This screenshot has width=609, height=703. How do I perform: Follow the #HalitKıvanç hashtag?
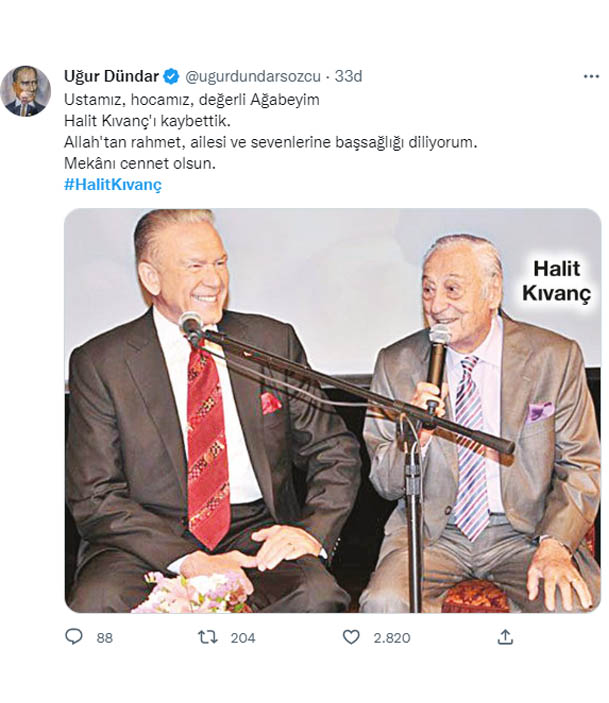coord(113,184)
